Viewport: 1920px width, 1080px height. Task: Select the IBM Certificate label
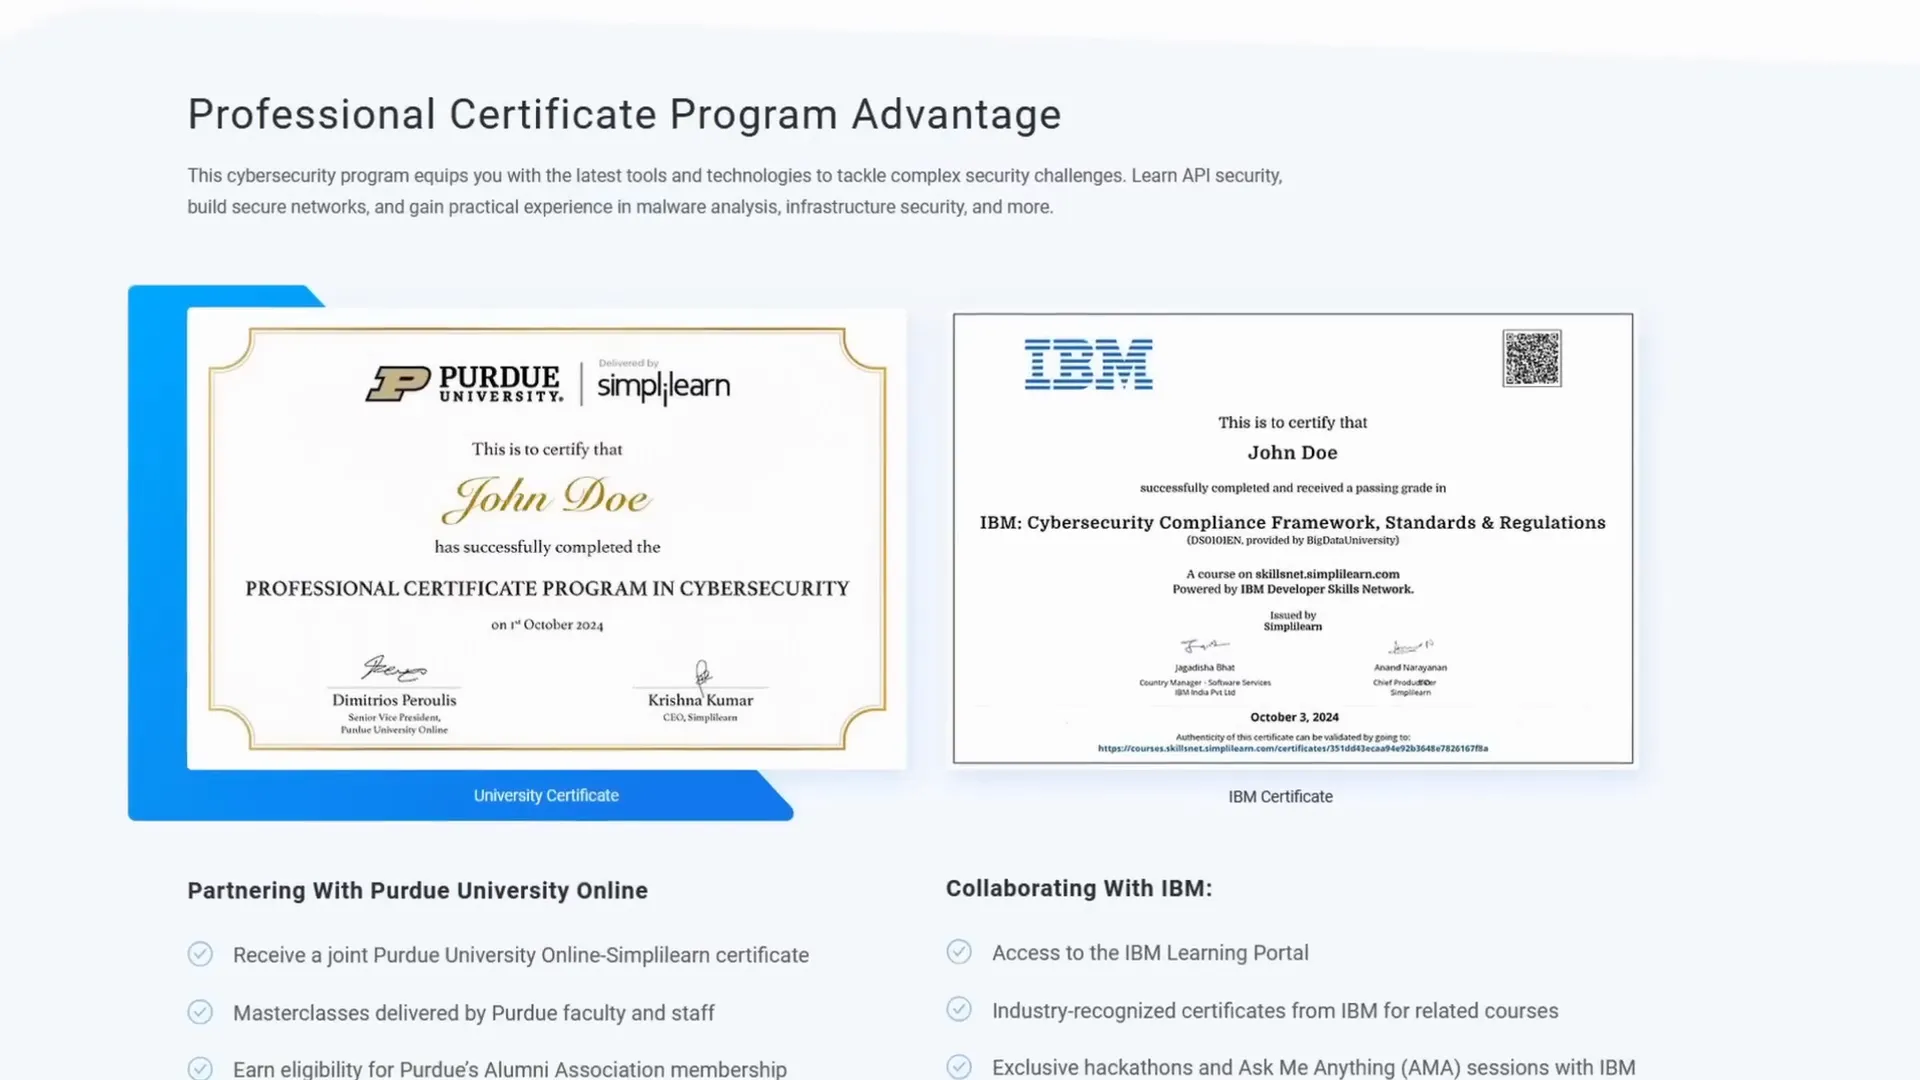(x=1280, y=796)
